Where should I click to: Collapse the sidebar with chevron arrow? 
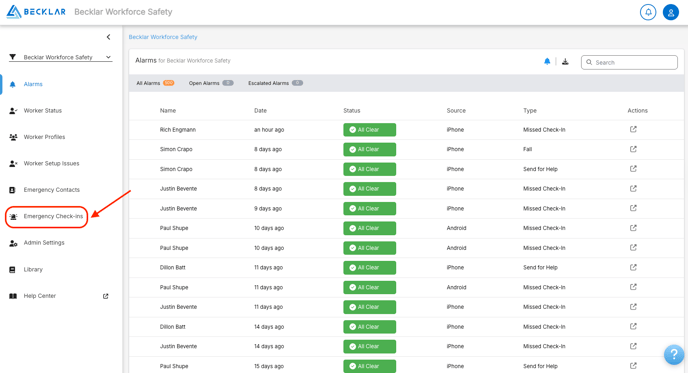pyautogui.click(x=108, y=37)
